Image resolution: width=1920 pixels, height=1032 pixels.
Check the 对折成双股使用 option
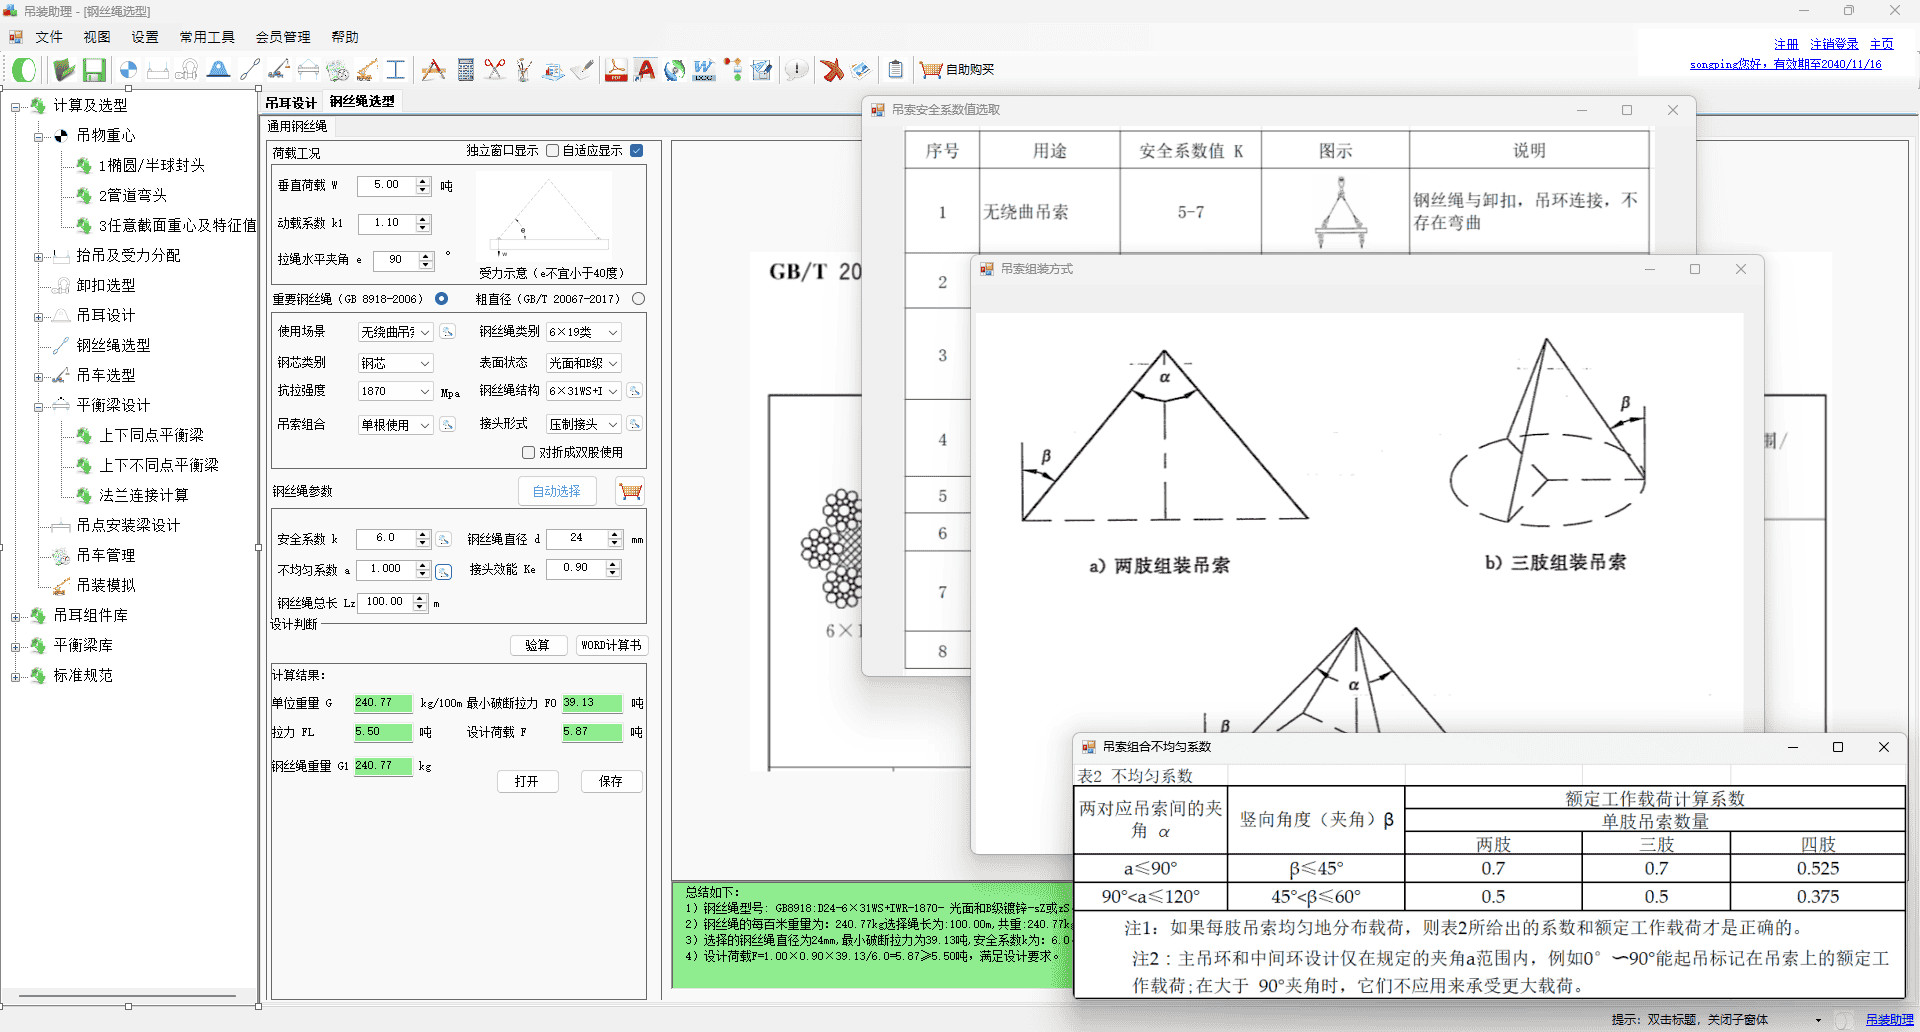[x=528, y=453]
